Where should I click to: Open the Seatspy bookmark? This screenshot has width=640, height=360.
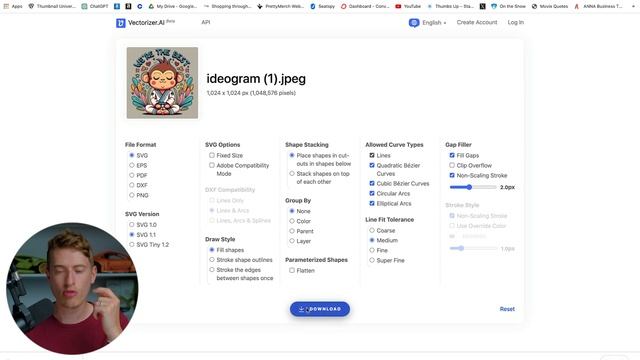tap(322, 6)
